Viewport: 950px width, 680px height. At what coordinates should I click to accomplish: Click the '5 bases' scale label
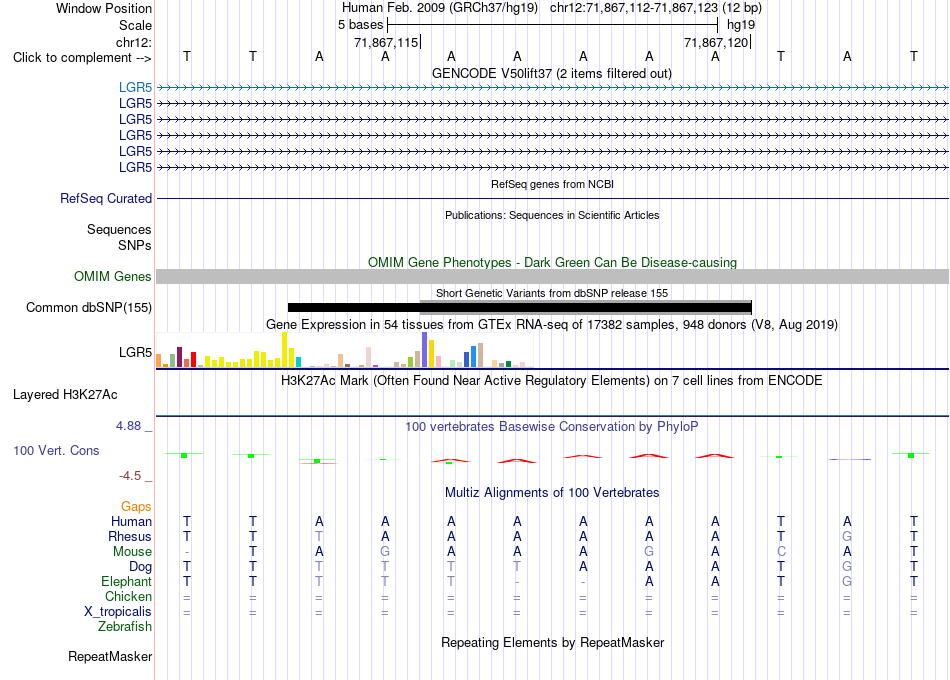[x=360, y=25]
